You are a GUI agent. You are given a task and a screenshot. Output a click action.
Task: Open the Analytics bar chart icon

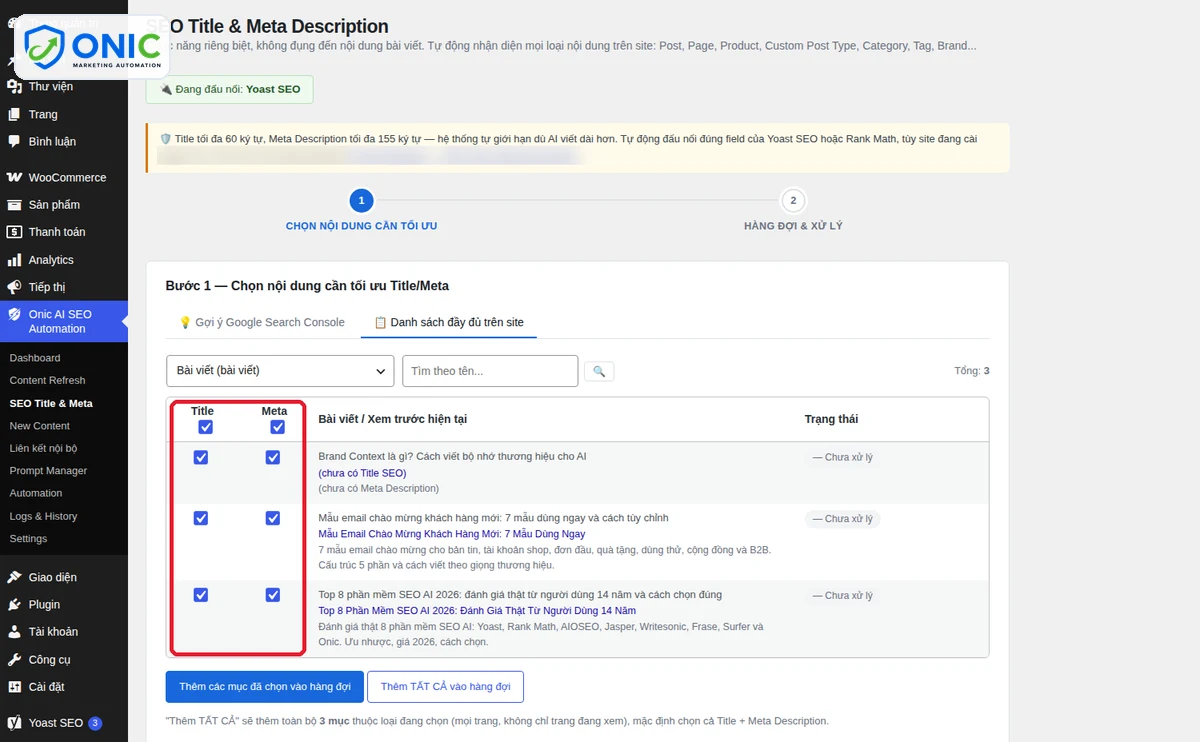coord(14,260)
